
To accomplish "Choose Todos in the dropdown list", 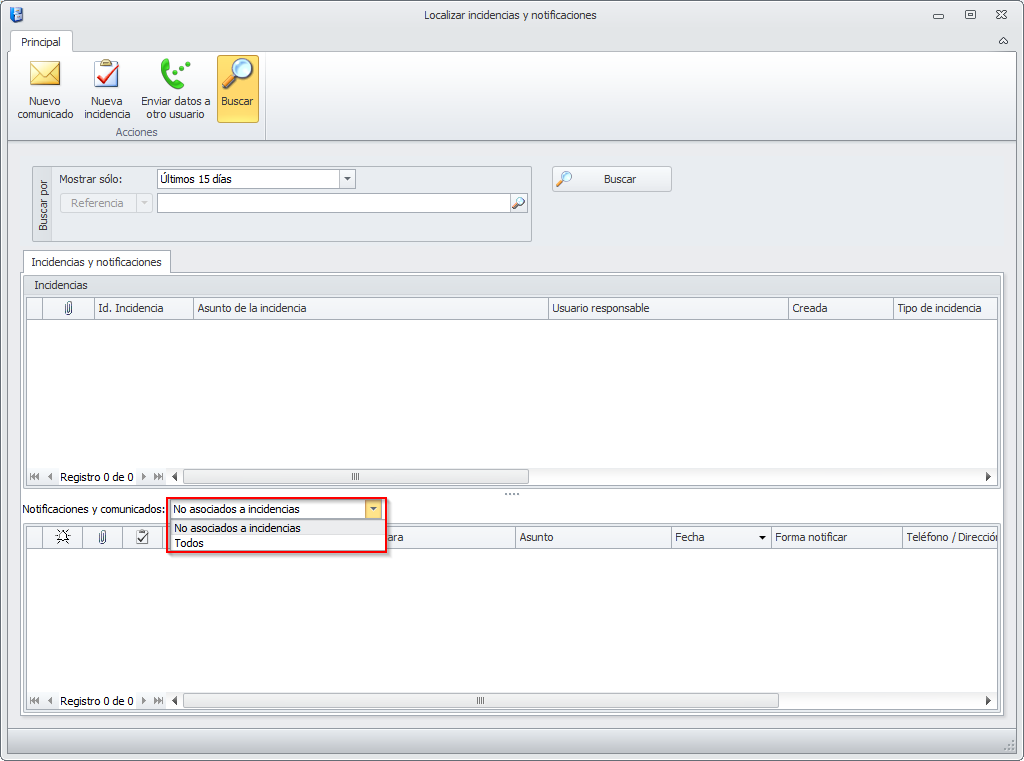I will tap(278, 543).
